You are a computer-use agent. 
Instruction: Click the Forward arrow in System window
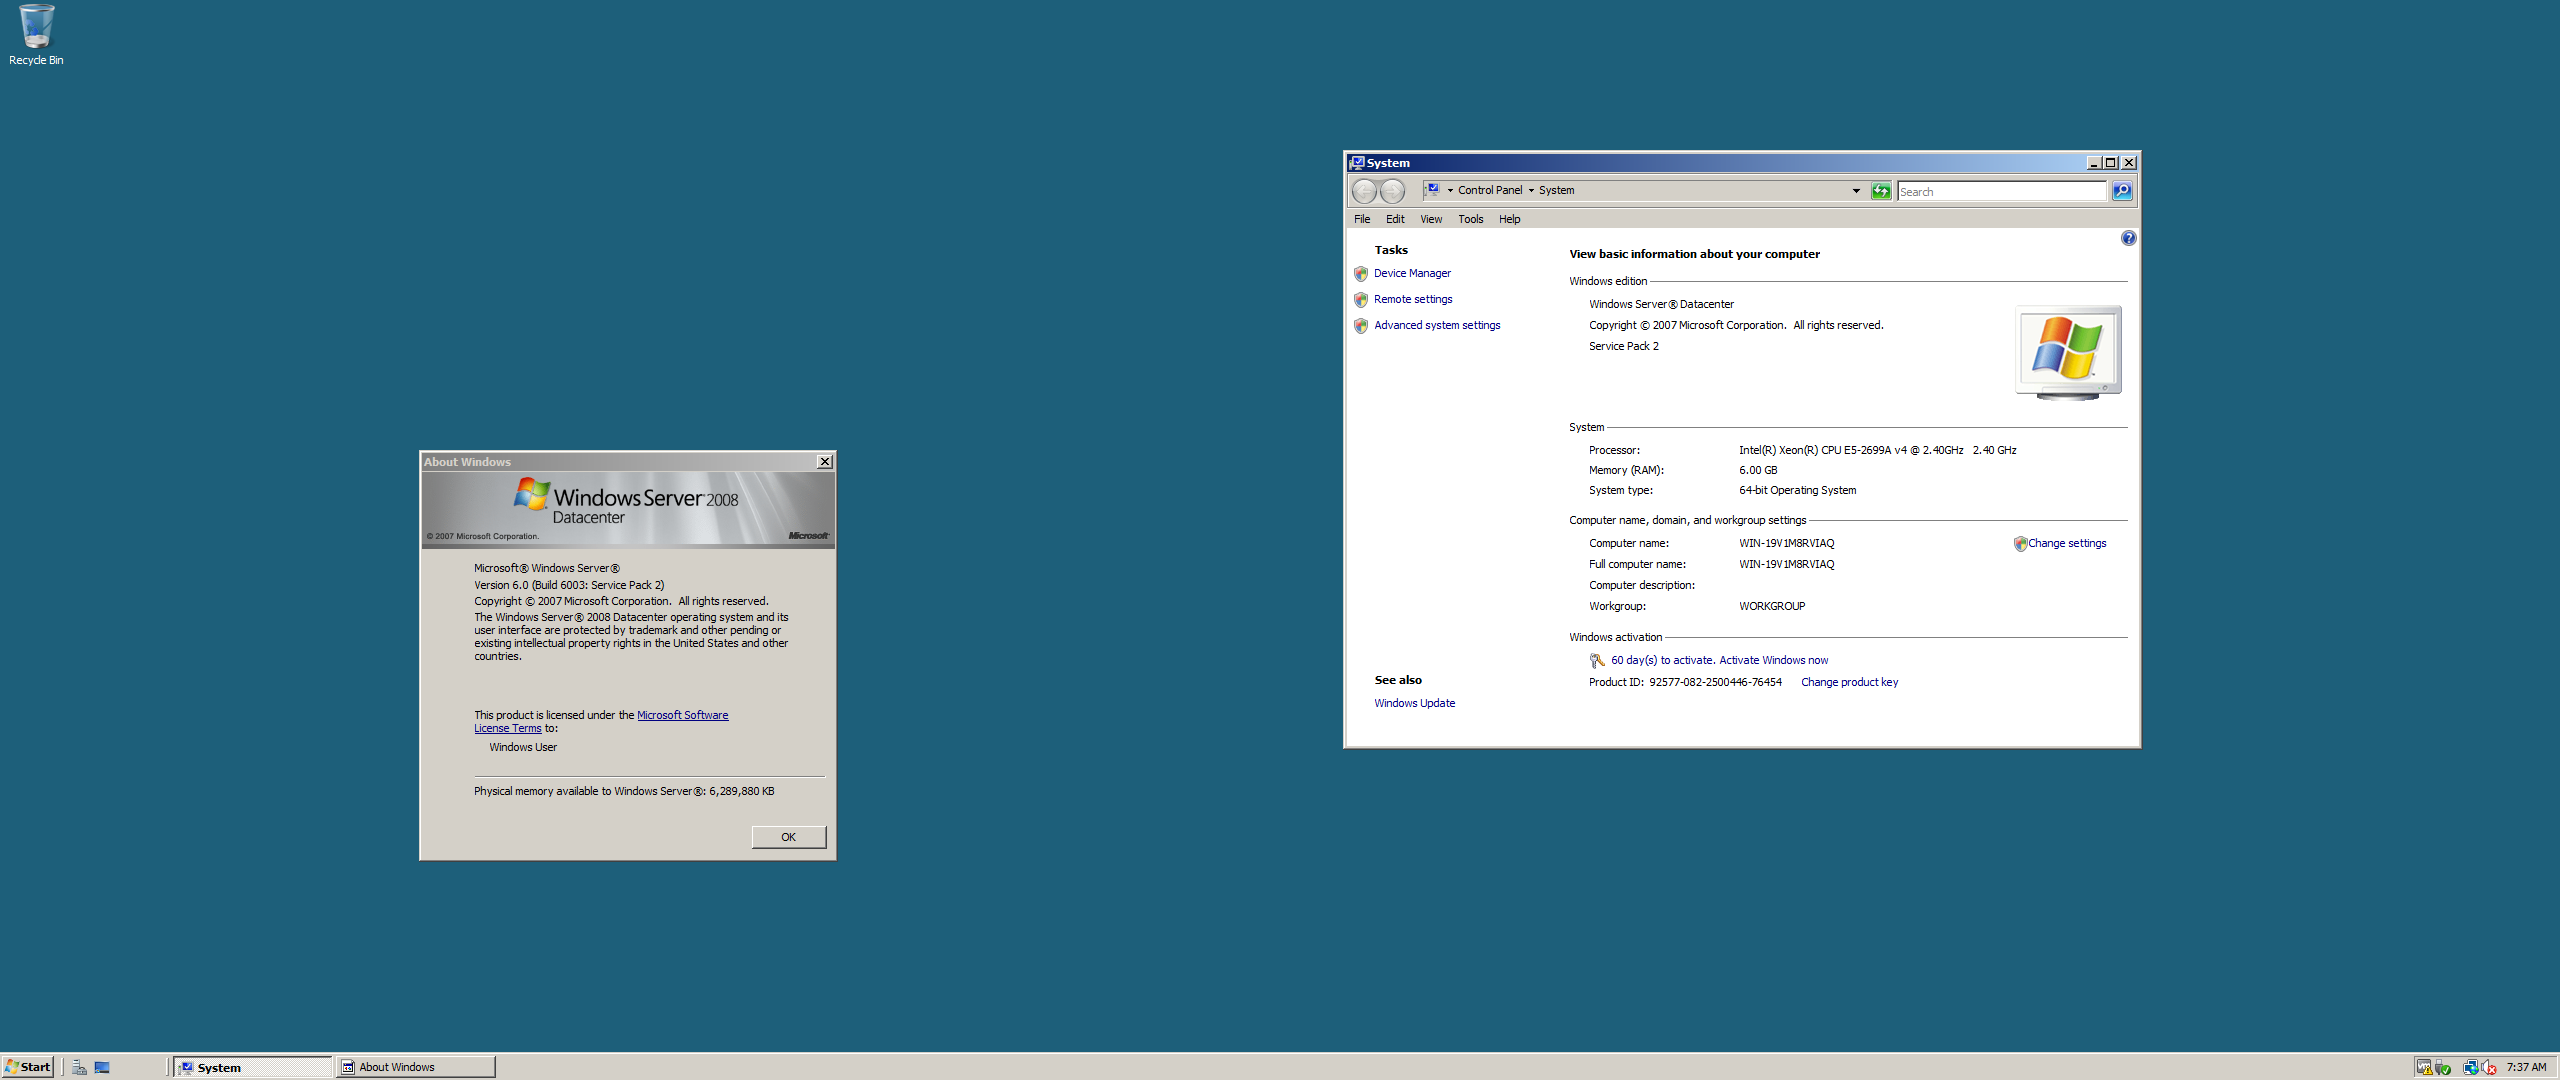click(1392, 190)
